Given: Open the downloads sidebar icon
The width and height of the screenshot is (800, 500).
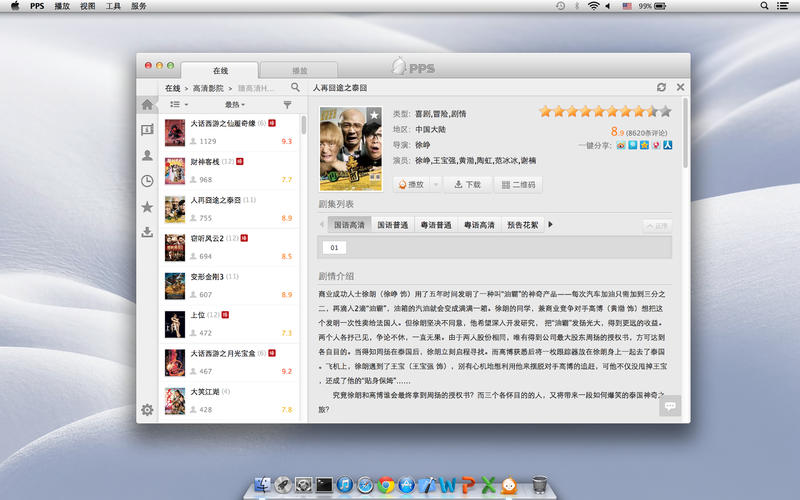Looking at the screenshot, I should (x=147, y=232).
